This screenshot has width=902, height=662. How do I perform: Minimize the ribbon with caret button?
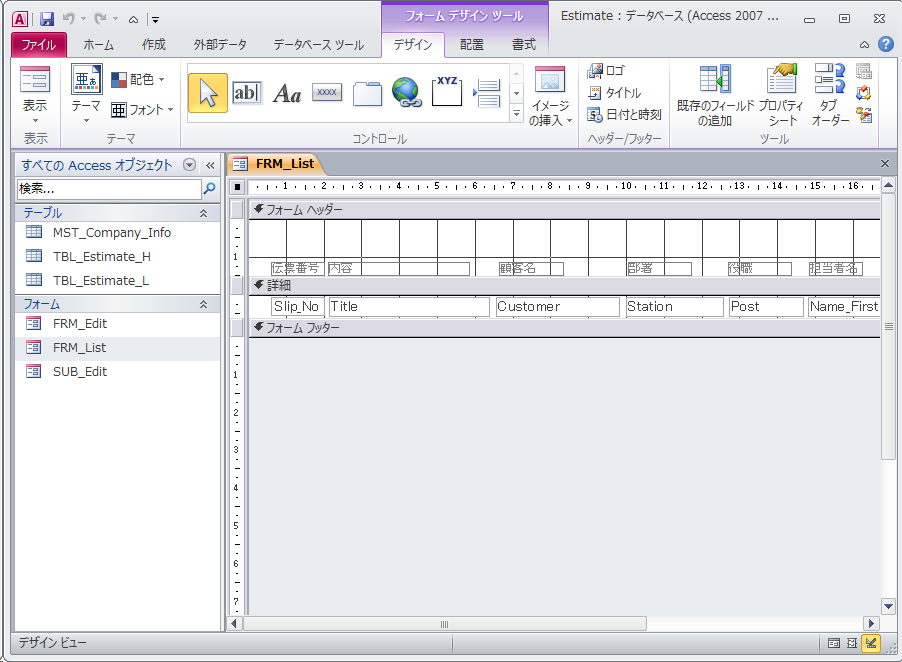click(x=864, y=45)
